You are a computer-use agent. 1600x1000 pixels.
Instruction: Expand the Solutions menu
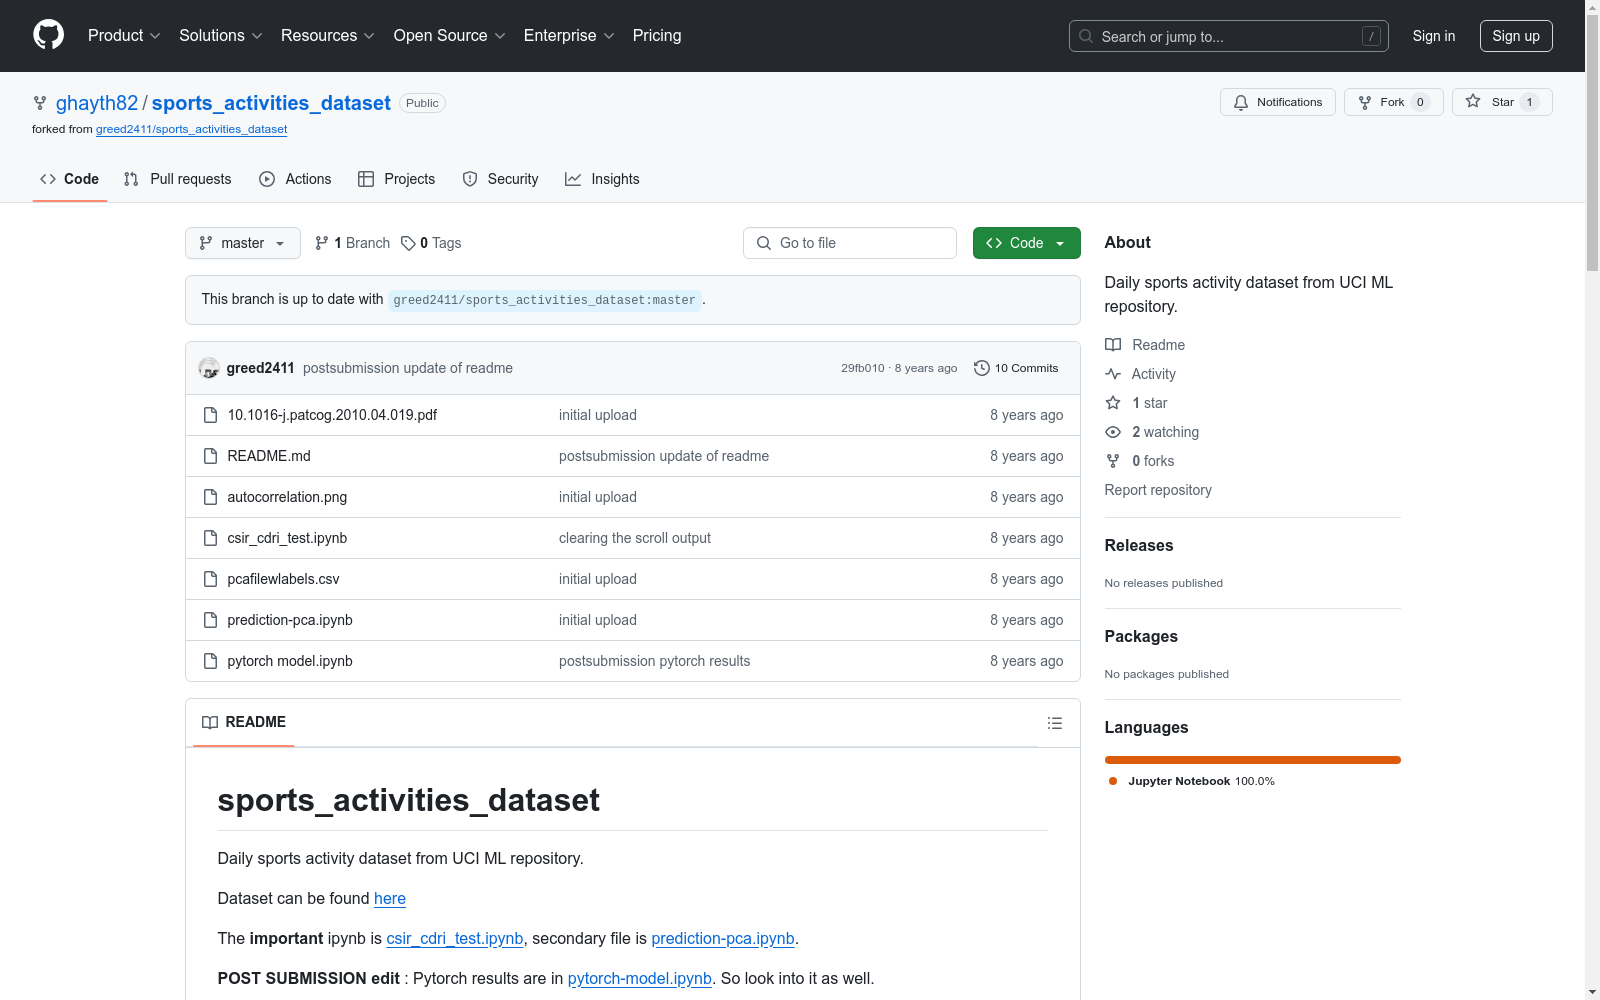pos(221,36)
